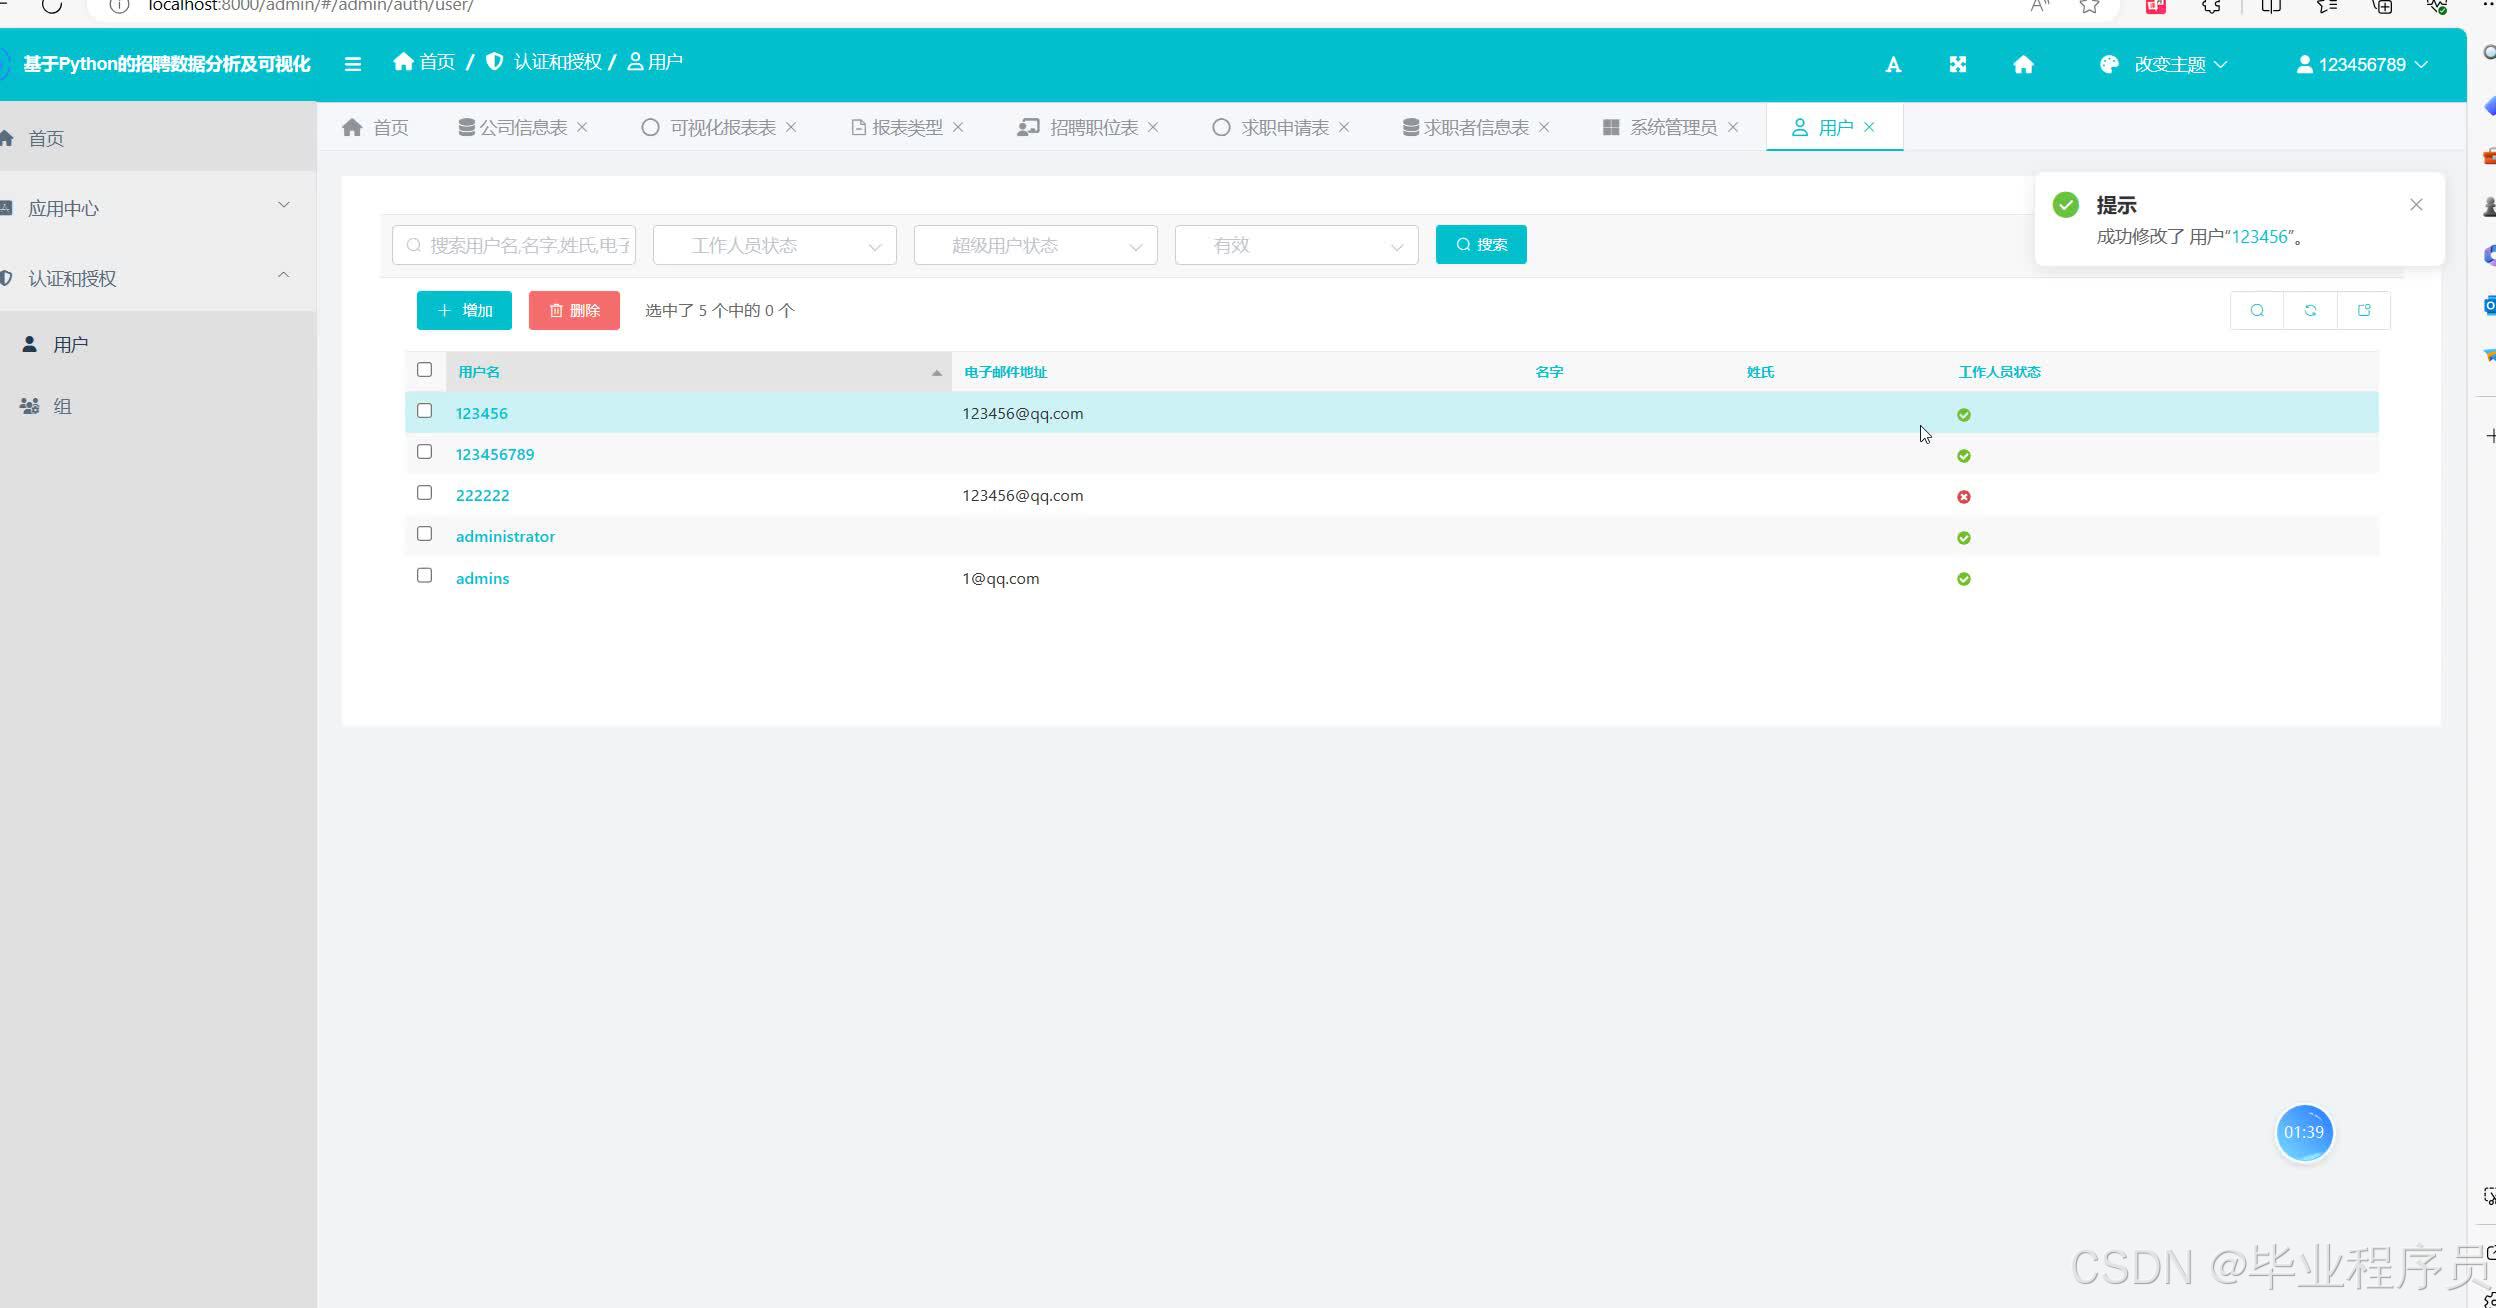Close the 系统管理员 tab
Viewport: 2496px width, 1308px height.
[x=1733, y=127]
